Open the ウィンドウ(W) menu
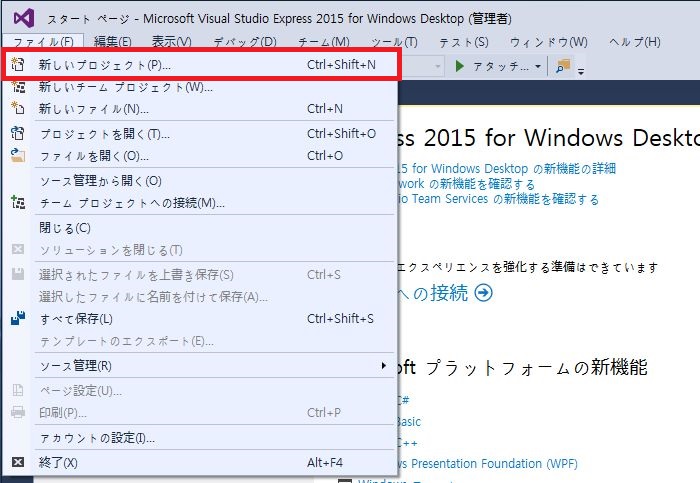 [x=549, y=42]
